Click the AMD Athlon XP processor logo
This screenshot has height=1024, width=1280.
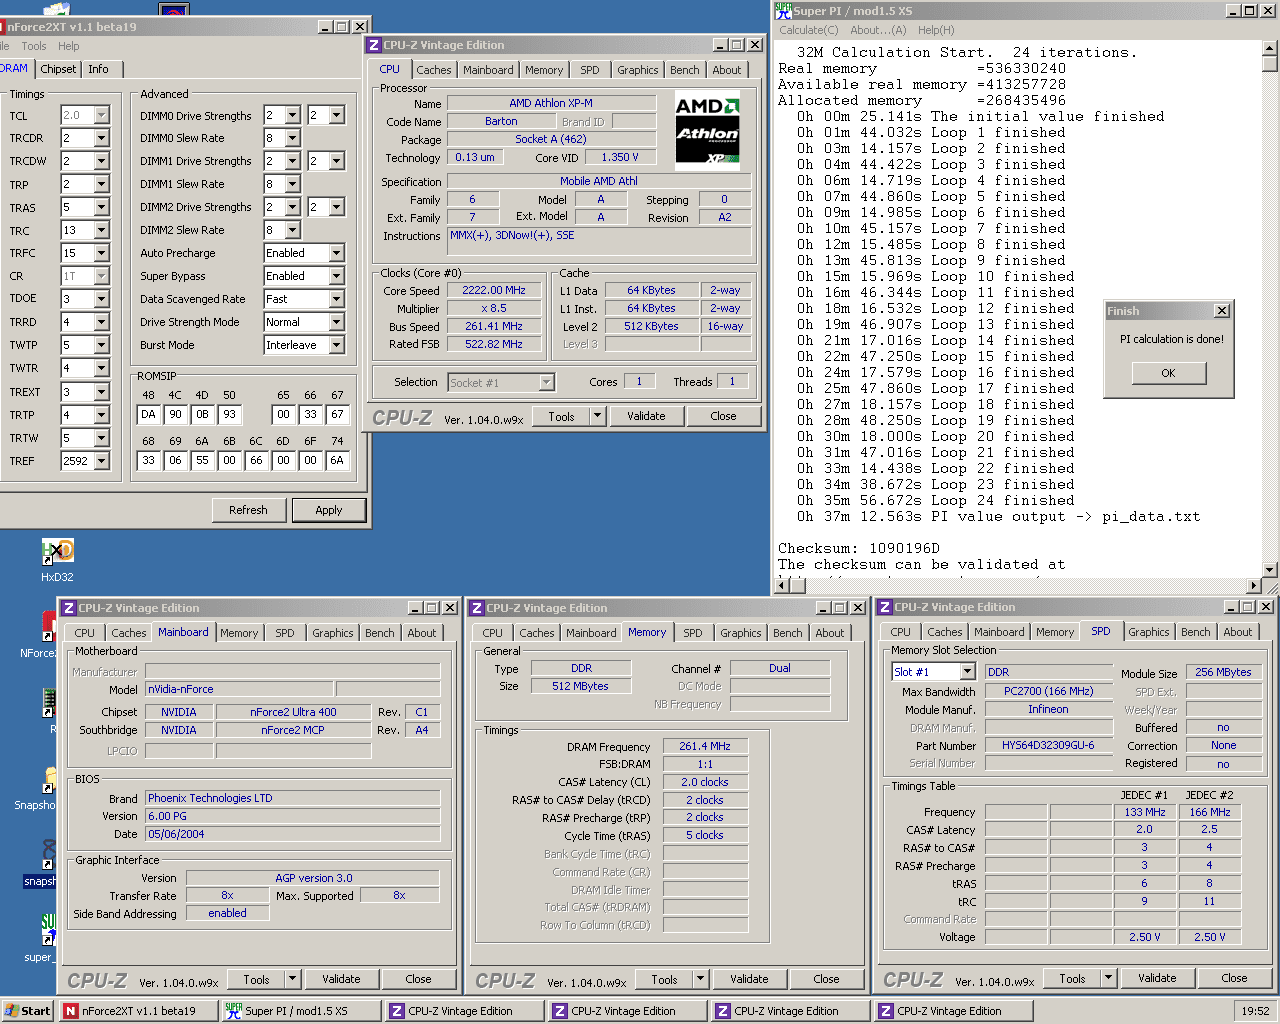pos(707,130)
